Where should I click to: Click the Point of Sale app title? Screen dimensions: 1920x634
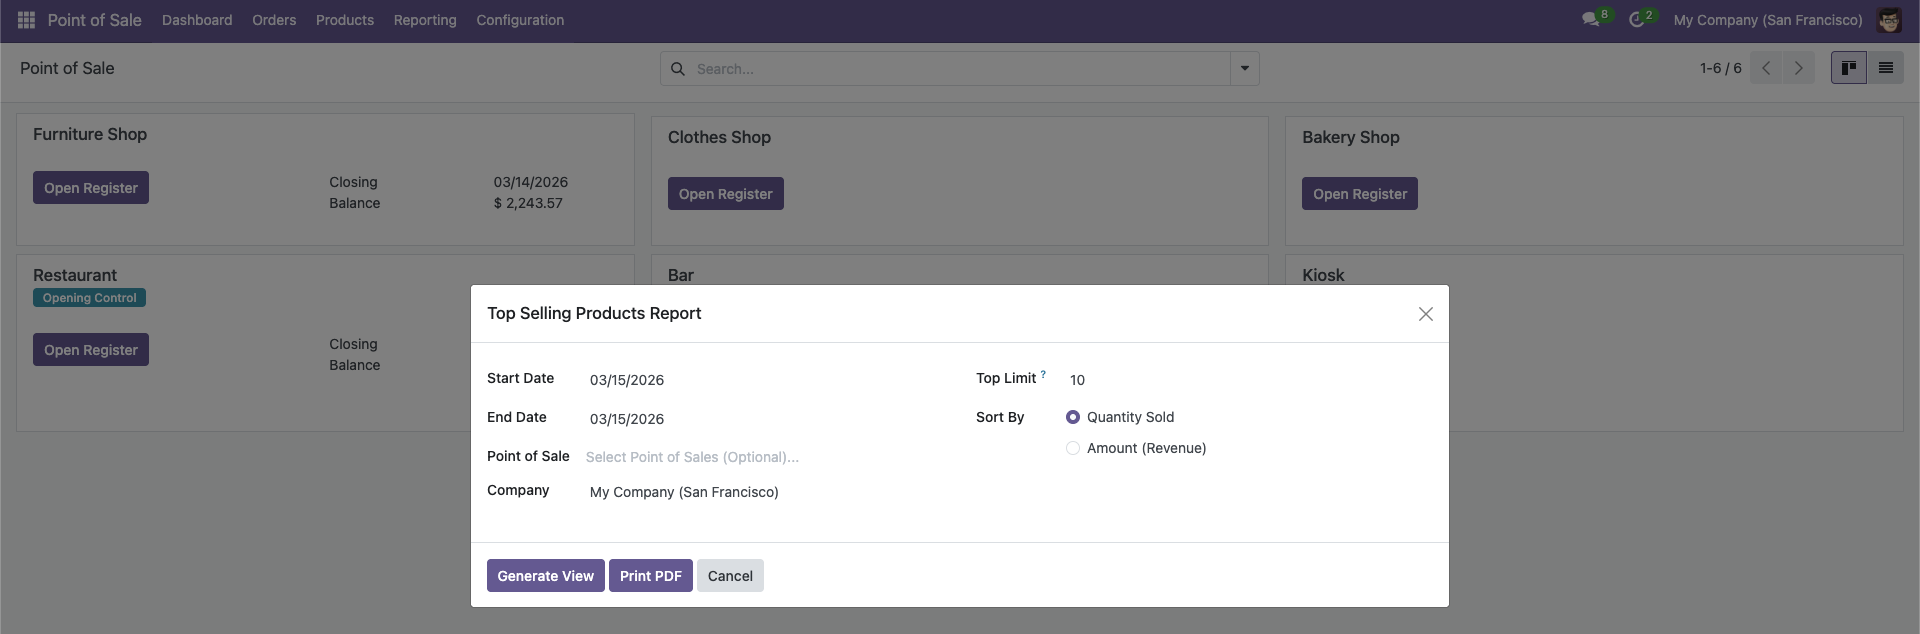[x=95, y=20]
